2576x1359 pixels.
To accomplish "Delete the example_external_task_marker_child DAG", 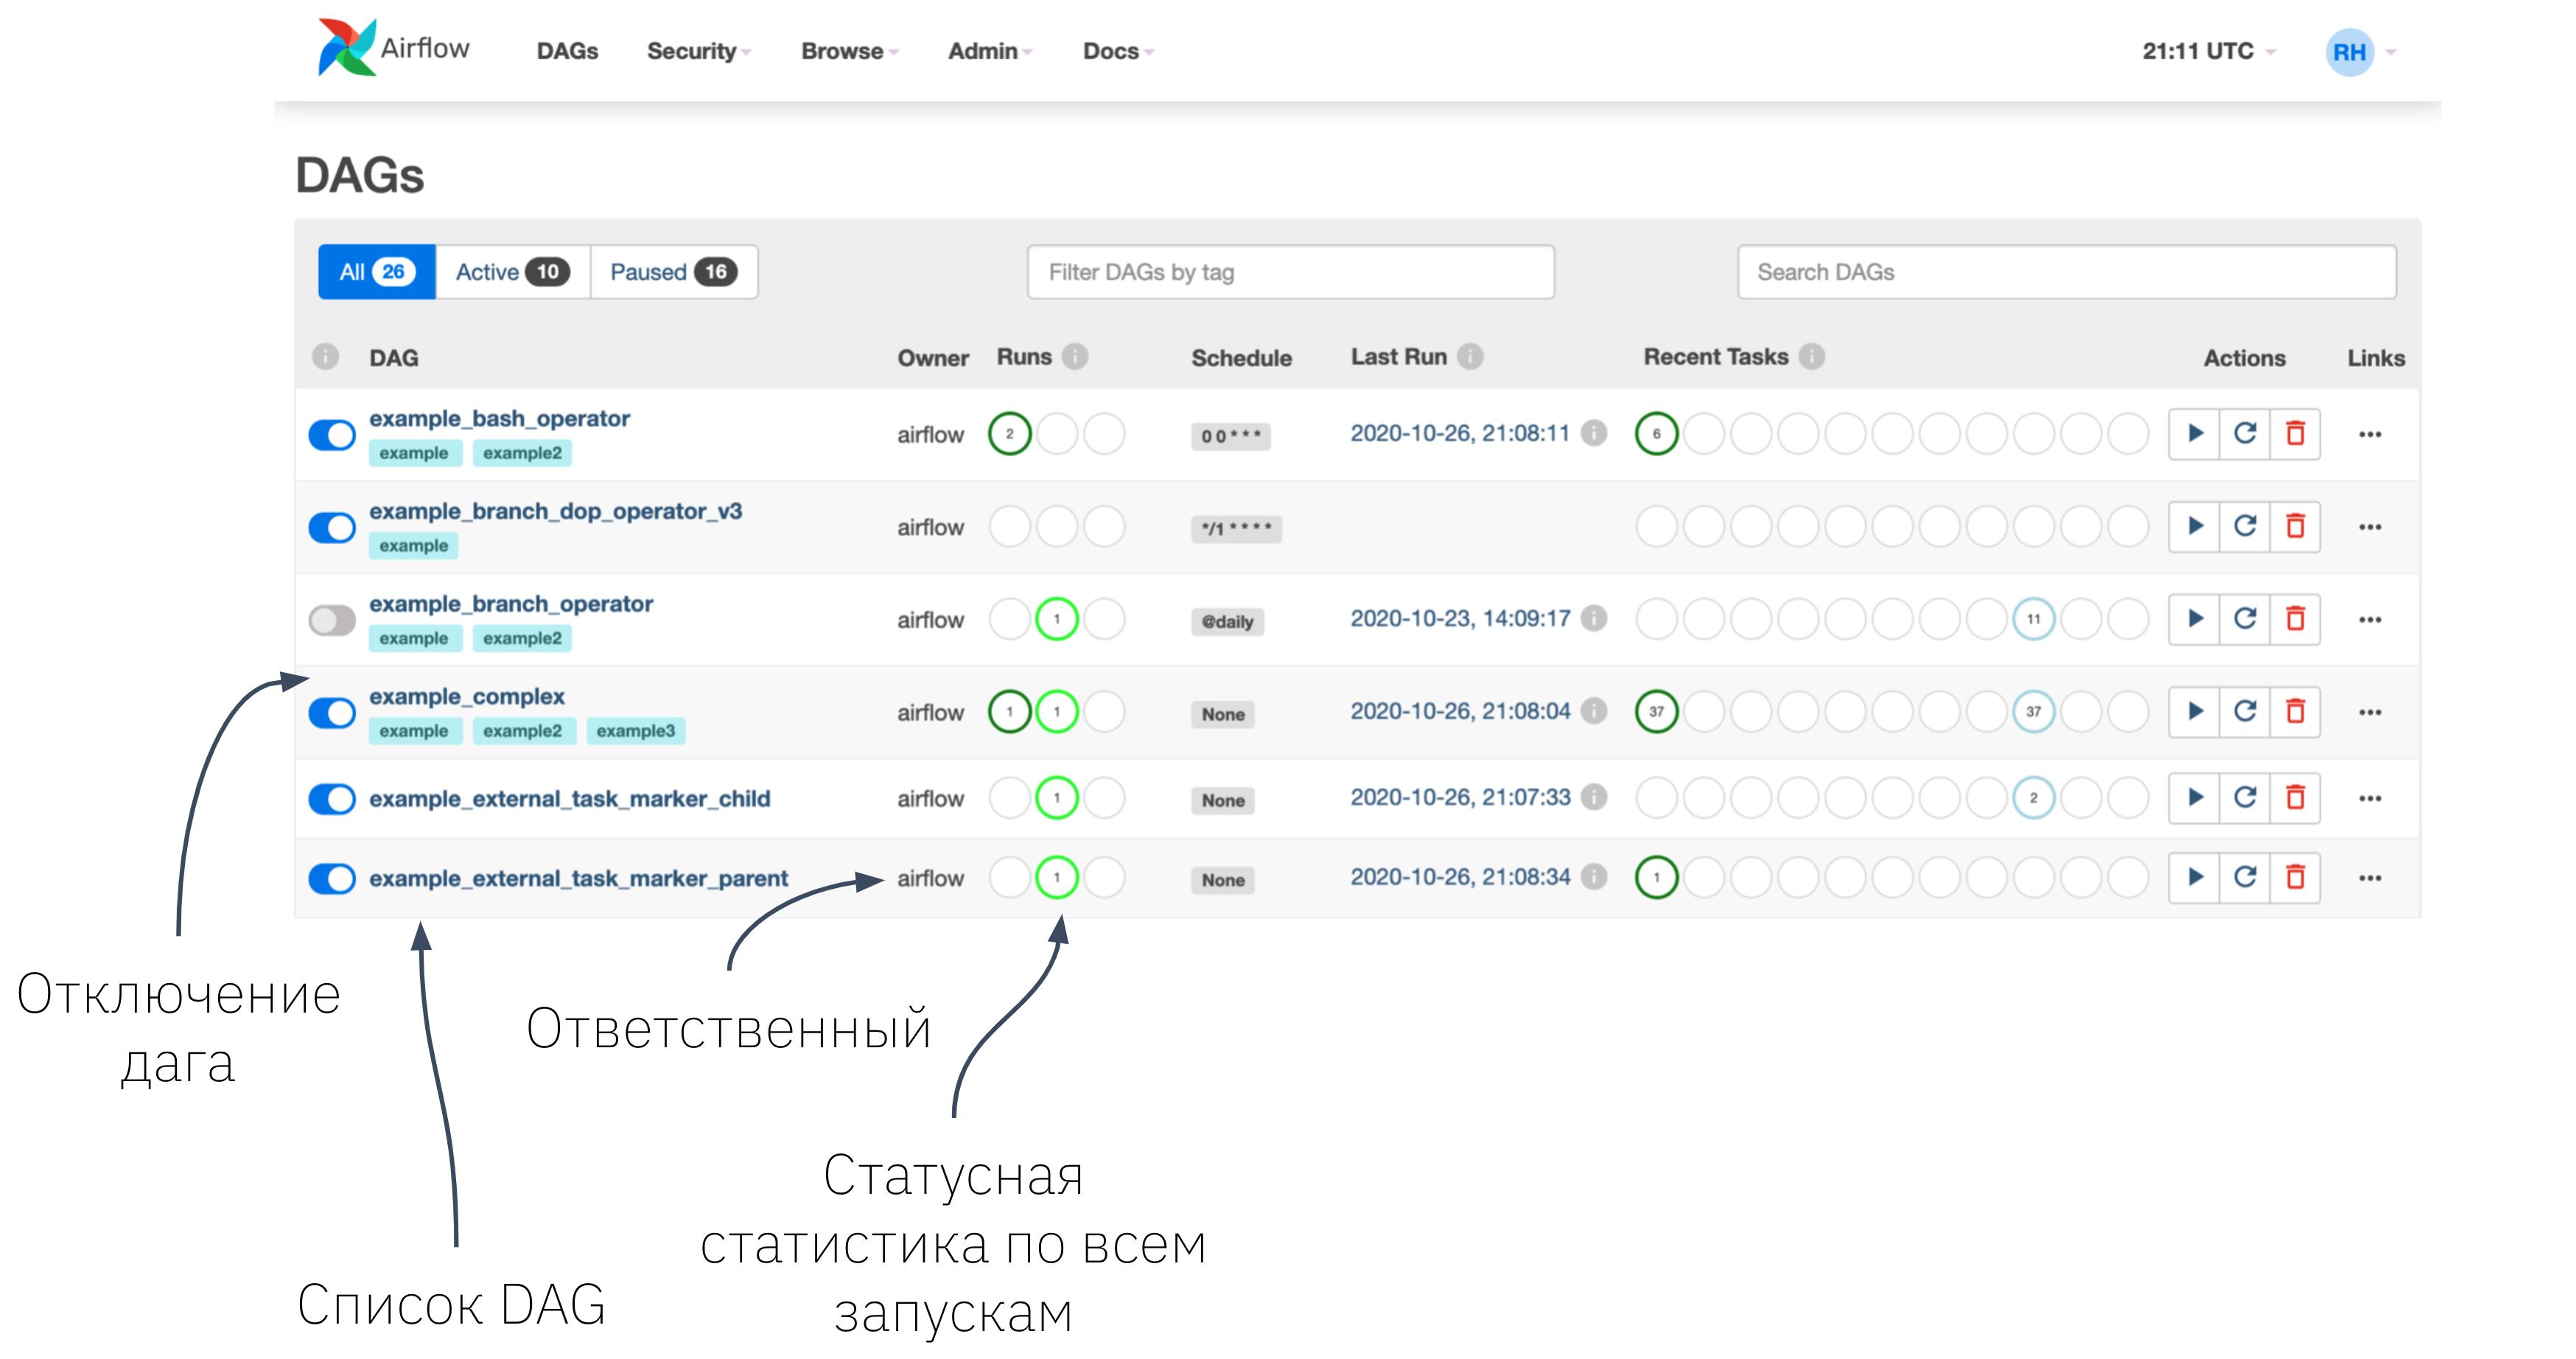I will tap(2295, 798).
